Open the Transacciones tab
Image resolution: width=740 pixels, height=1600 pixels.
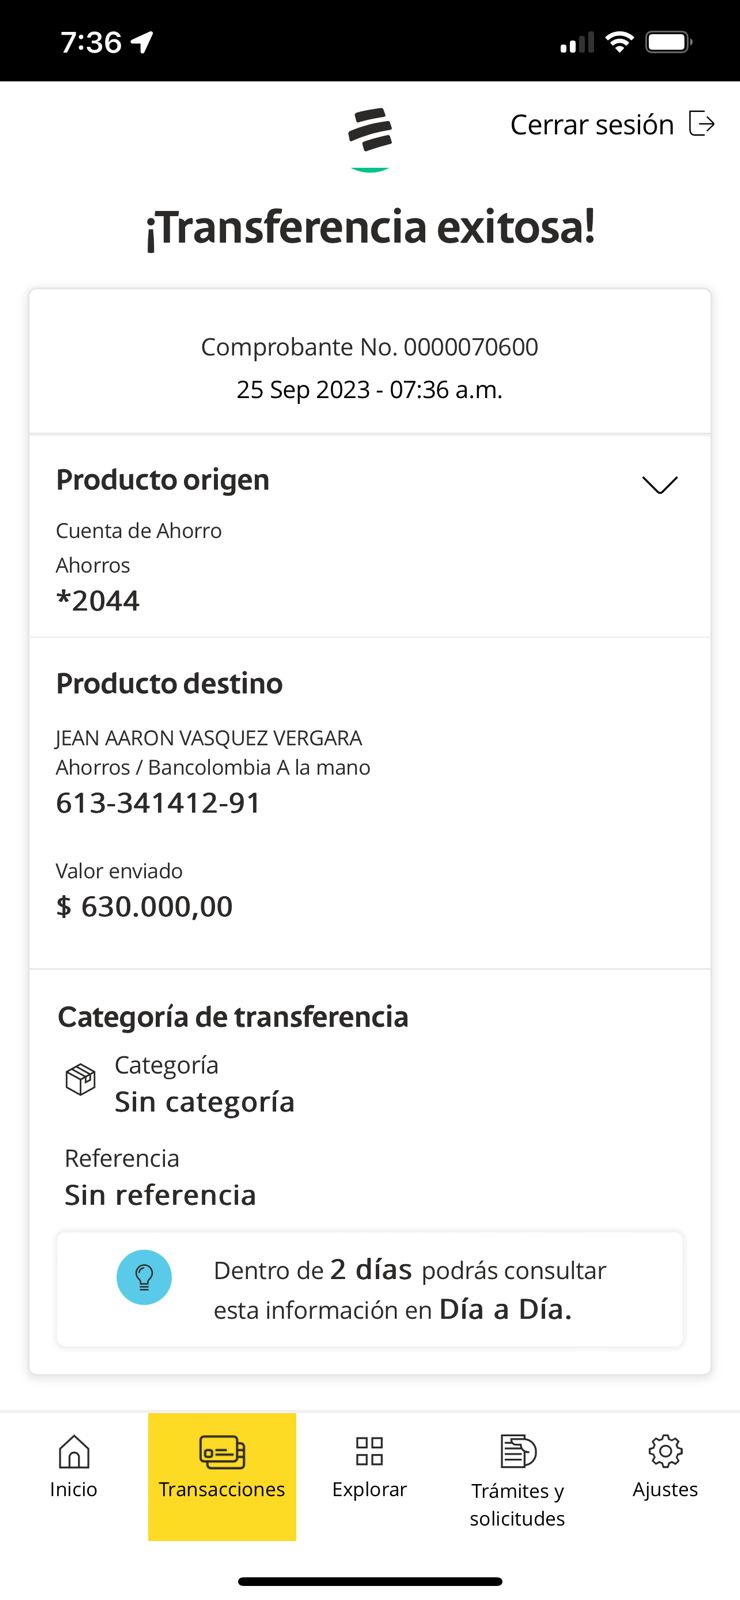[x=222, y=1475]
